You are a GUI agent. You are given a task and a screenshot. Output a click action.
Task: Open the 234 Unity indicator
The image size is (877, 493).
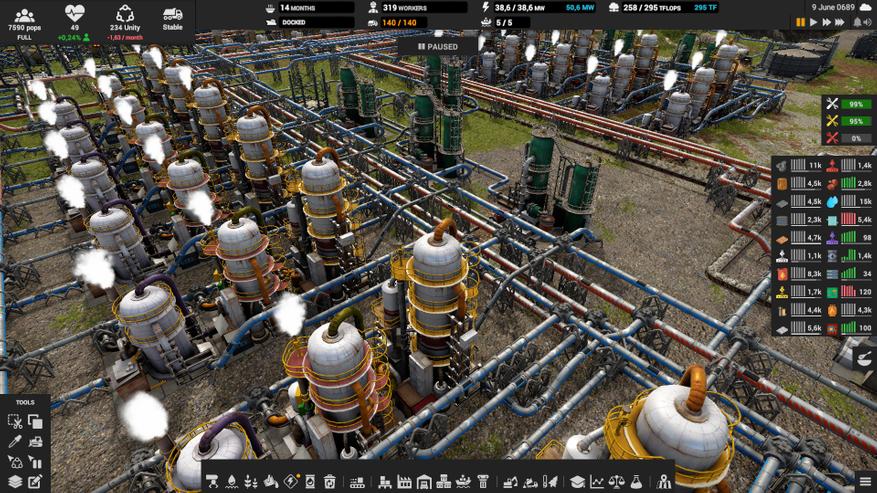(125, 22)
